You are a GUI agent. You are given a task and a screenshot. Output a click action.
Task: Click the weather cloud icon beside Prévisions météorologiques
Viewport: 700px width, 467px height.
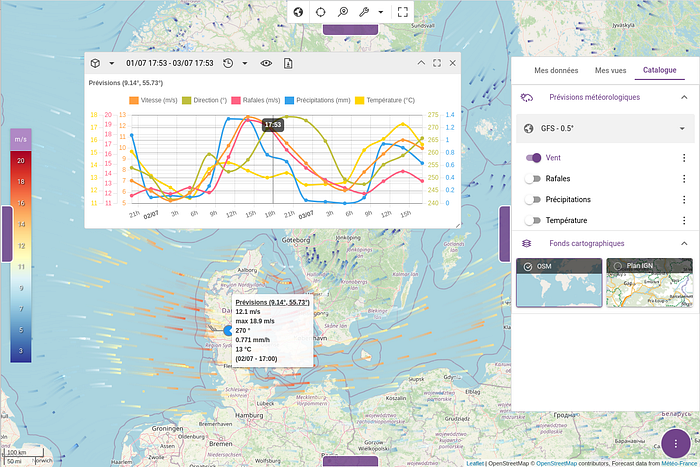pos(527,97)
